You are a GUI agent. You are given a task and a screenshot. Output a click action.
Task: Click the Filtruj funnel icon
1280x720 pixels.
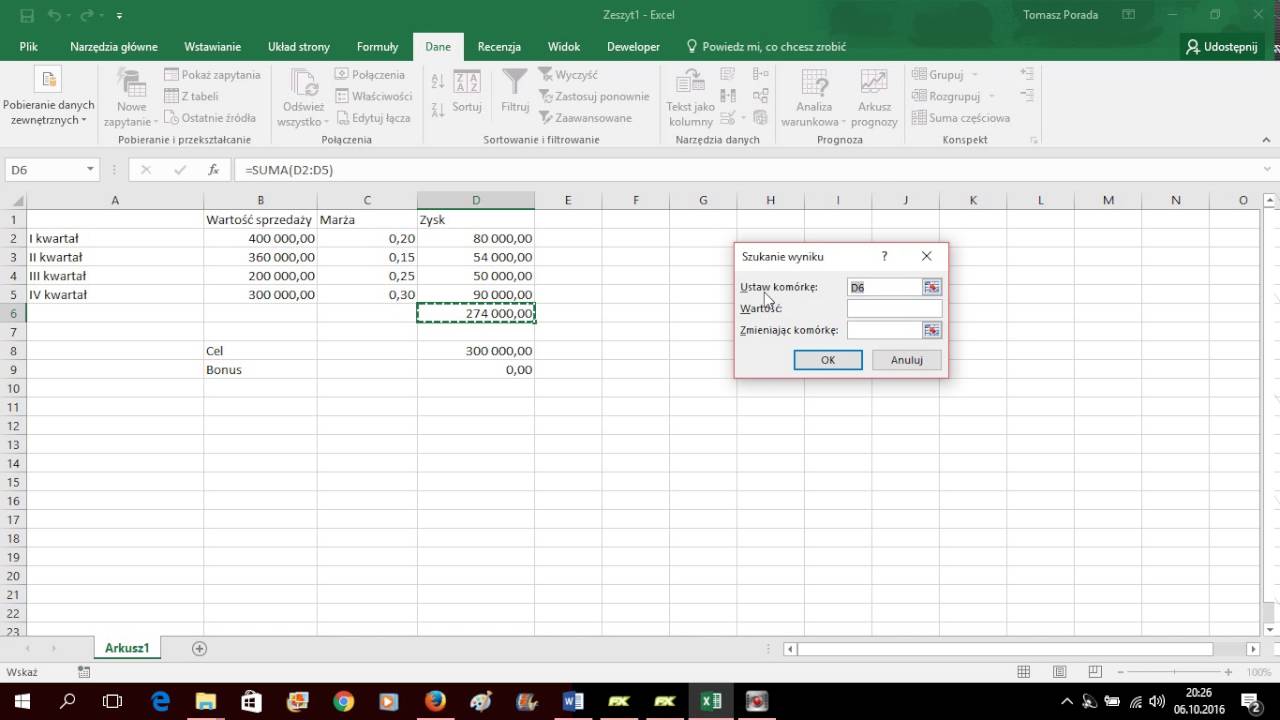[x=515, y=91]
